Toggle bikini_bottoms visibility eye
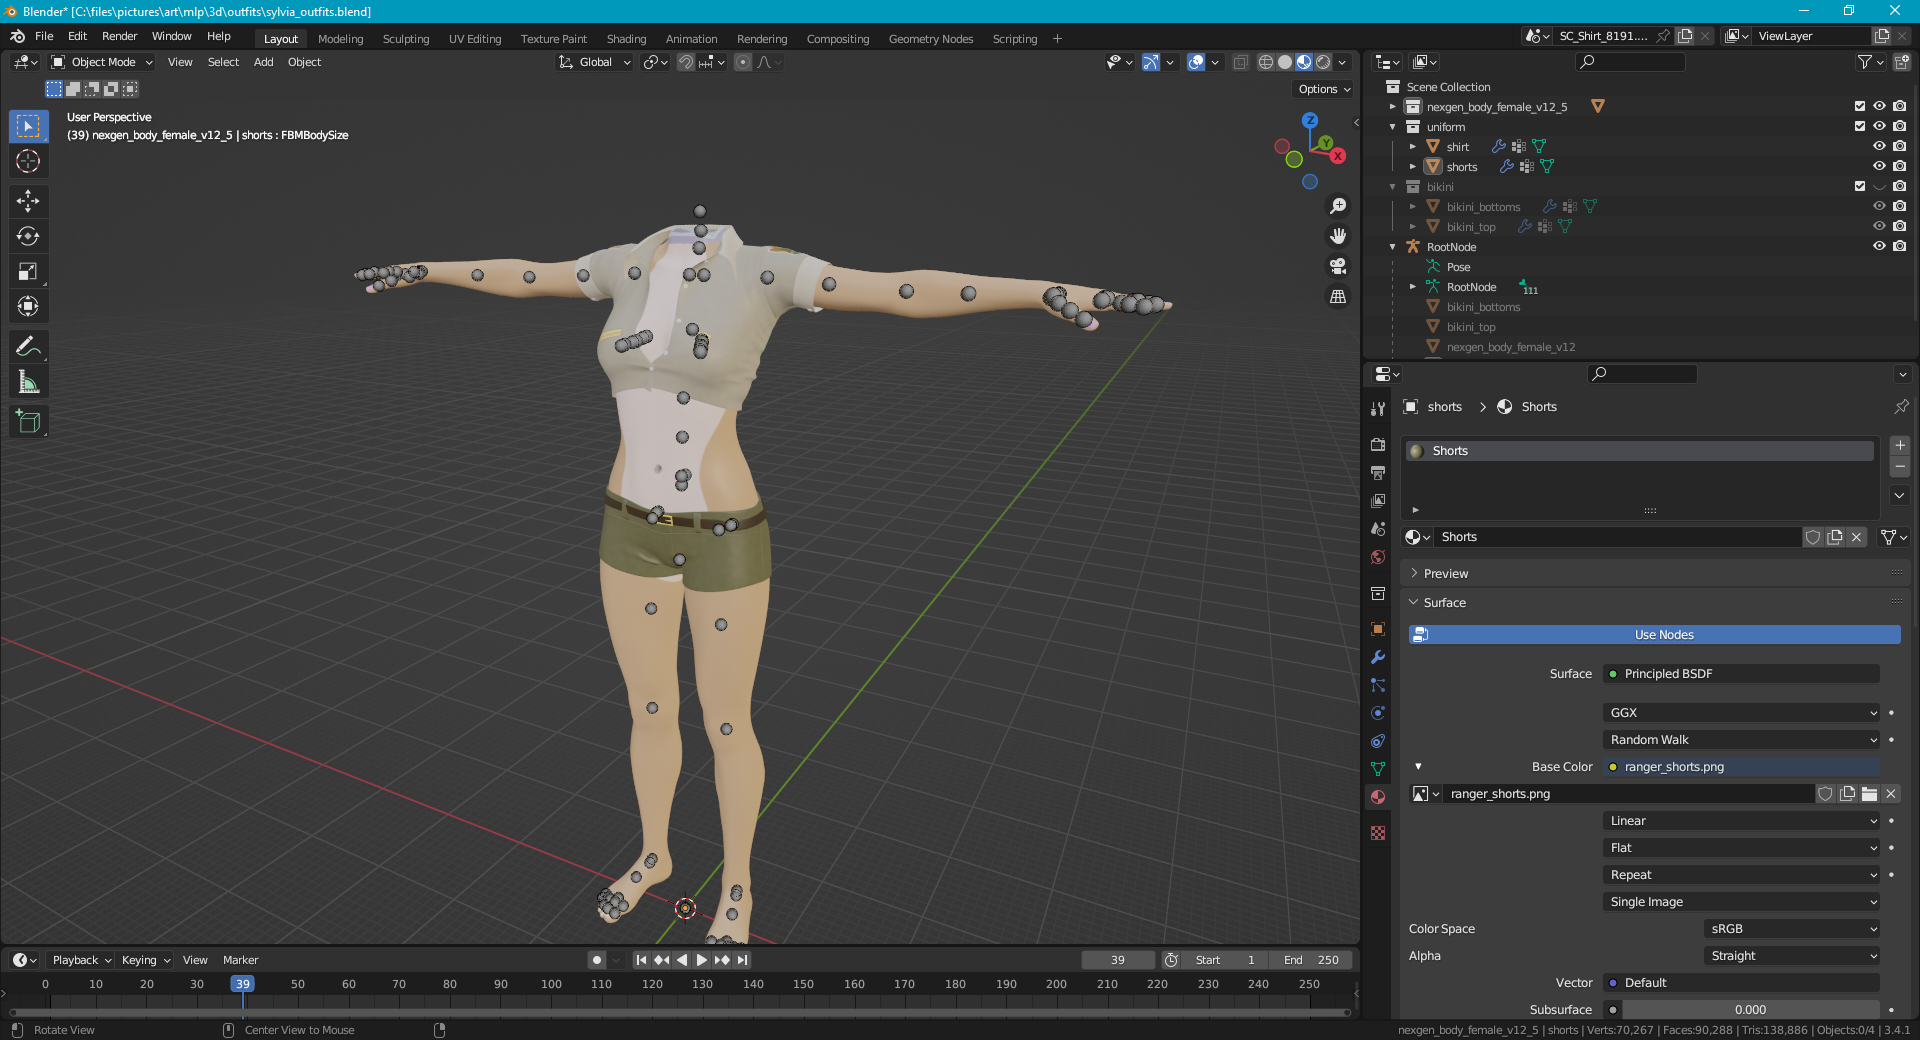The image size is (1920, 1040). (x=1879, y=206)
